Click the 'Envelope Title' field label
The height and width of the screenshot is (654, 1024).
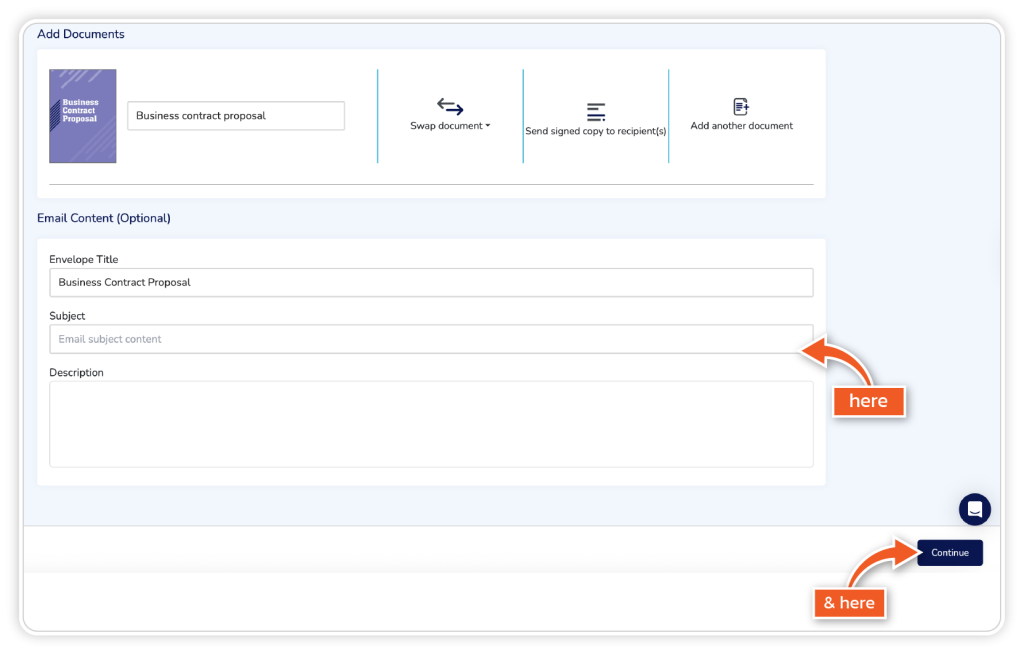84,260
